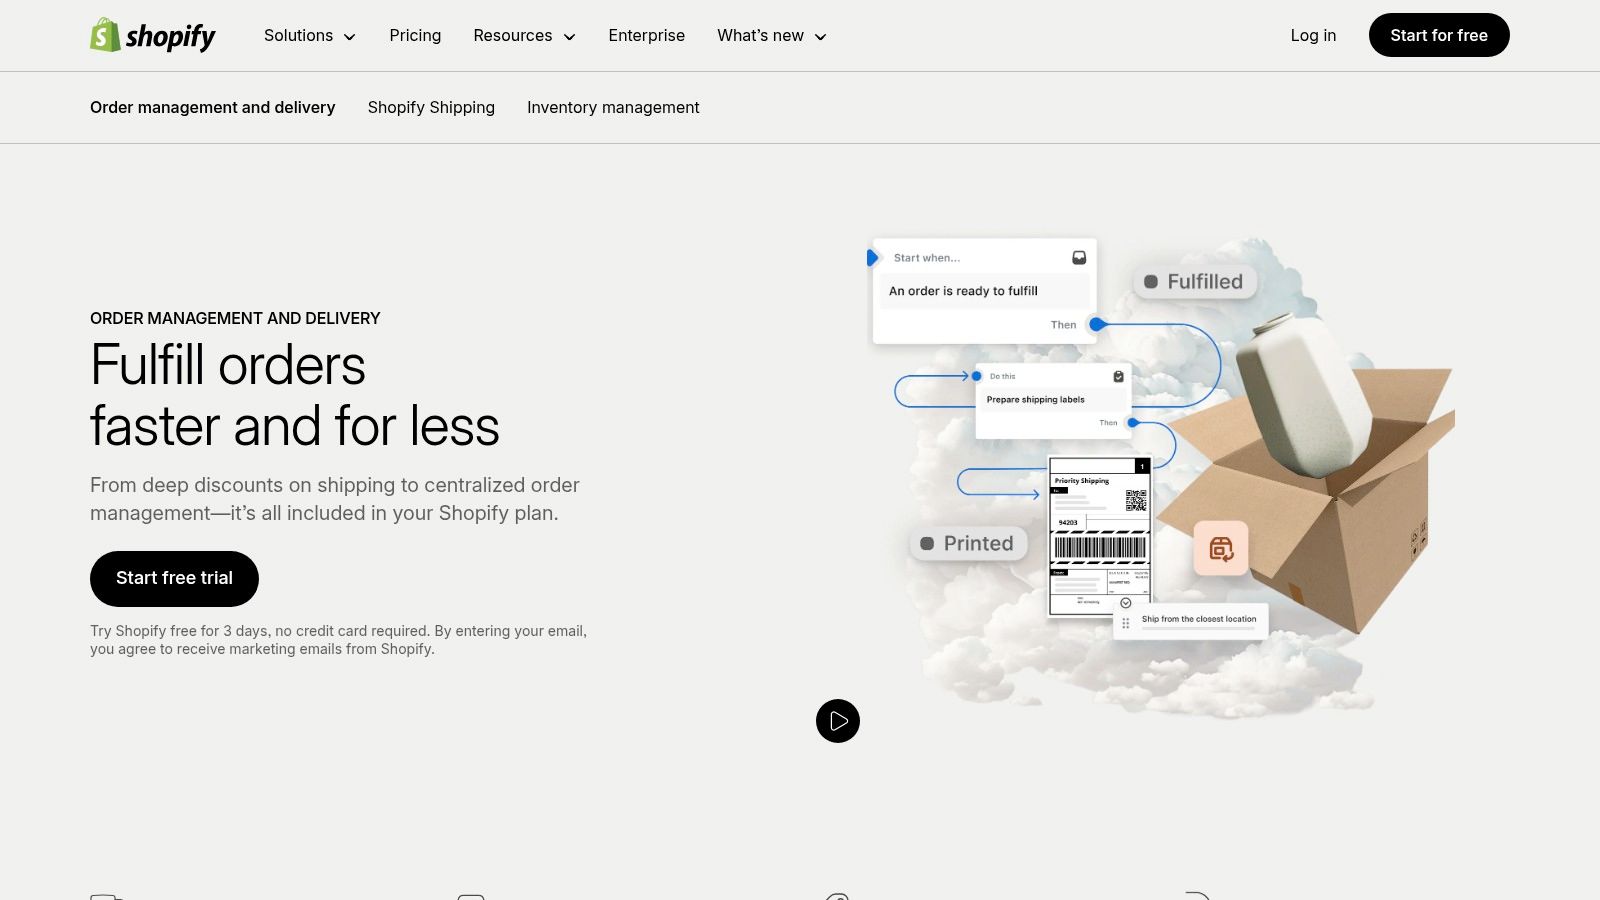
Task: Click the chevron circle below the shipping label
Action: tap(1125, 603)
